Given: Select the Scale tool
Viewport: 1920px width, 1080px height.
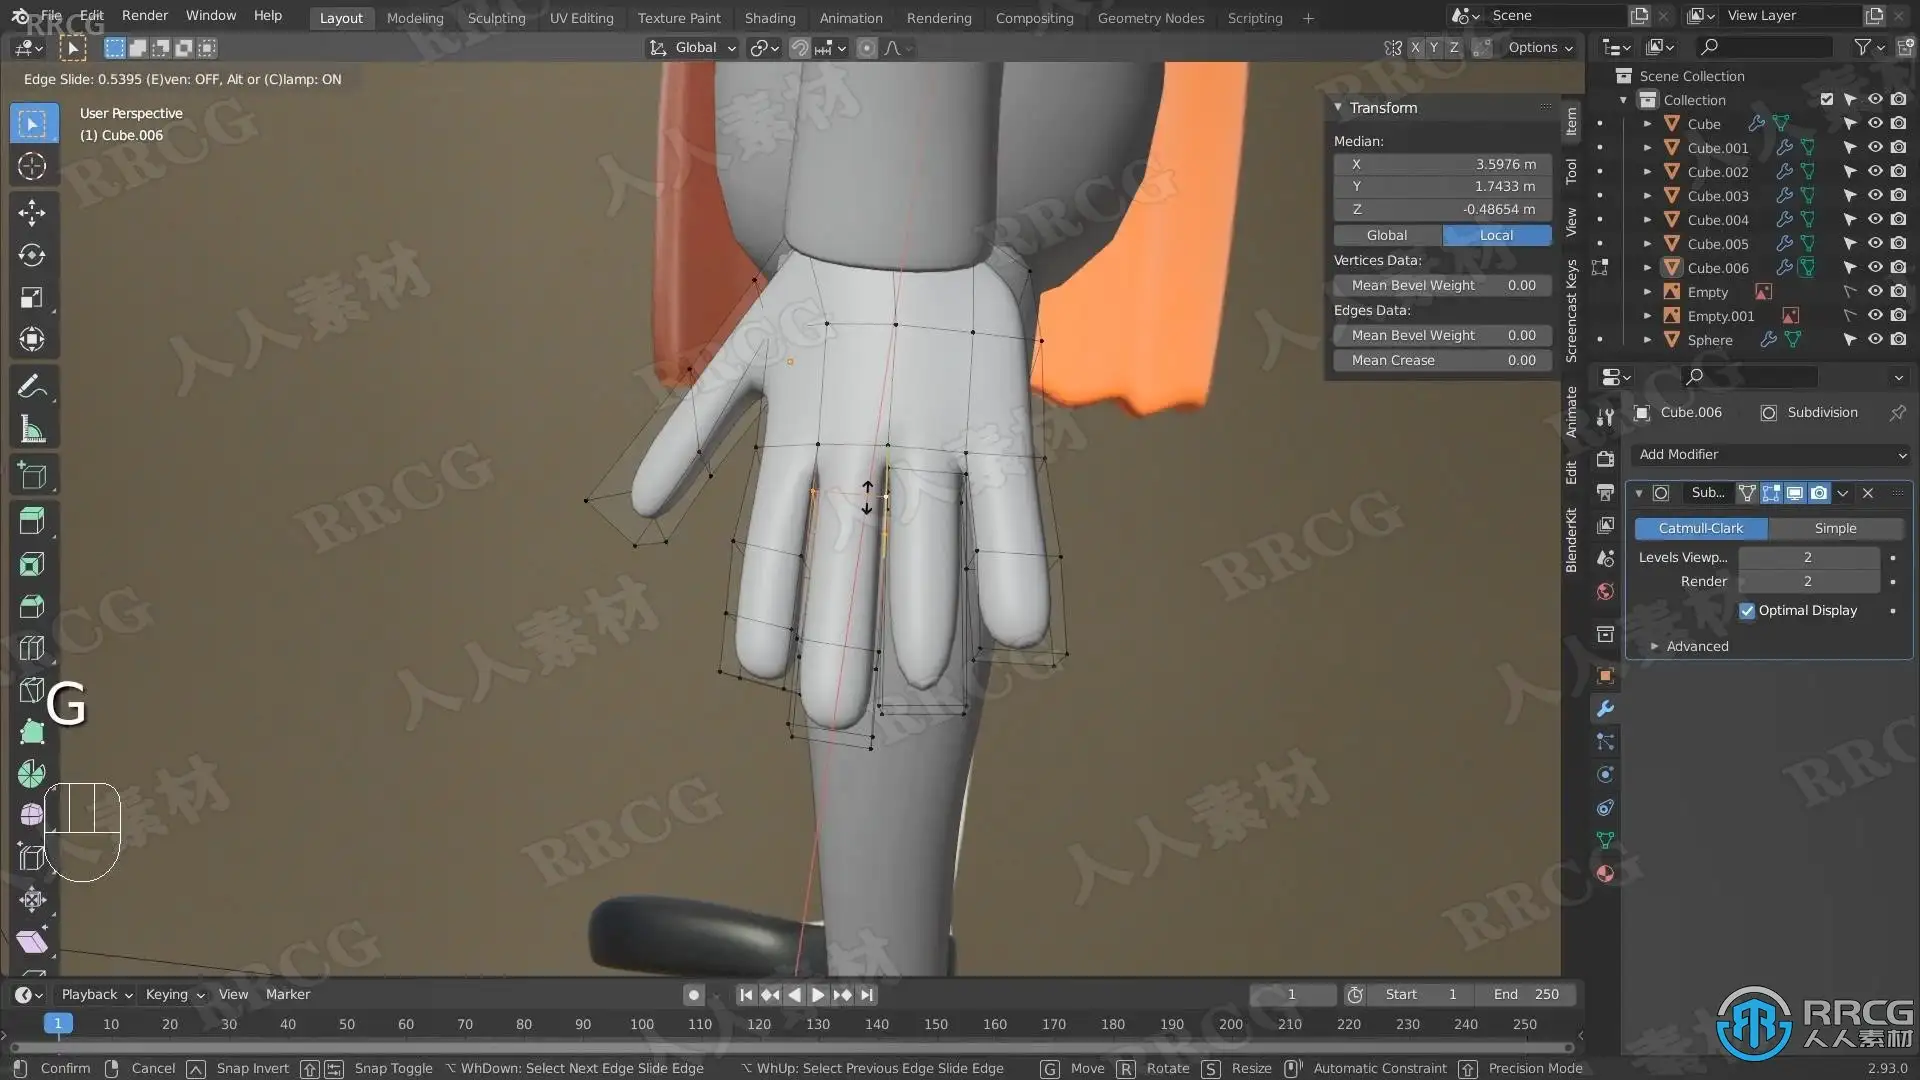Looking at the screenshot, I should click(x=32, y=298).
